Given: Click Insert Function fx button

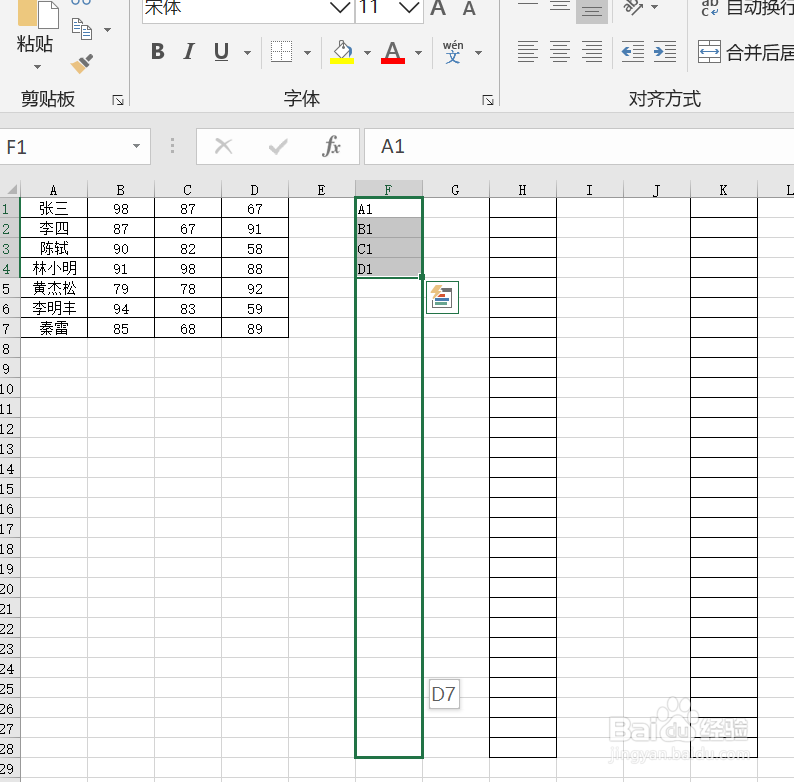Looking at the screenshot, I should [331, 146].
